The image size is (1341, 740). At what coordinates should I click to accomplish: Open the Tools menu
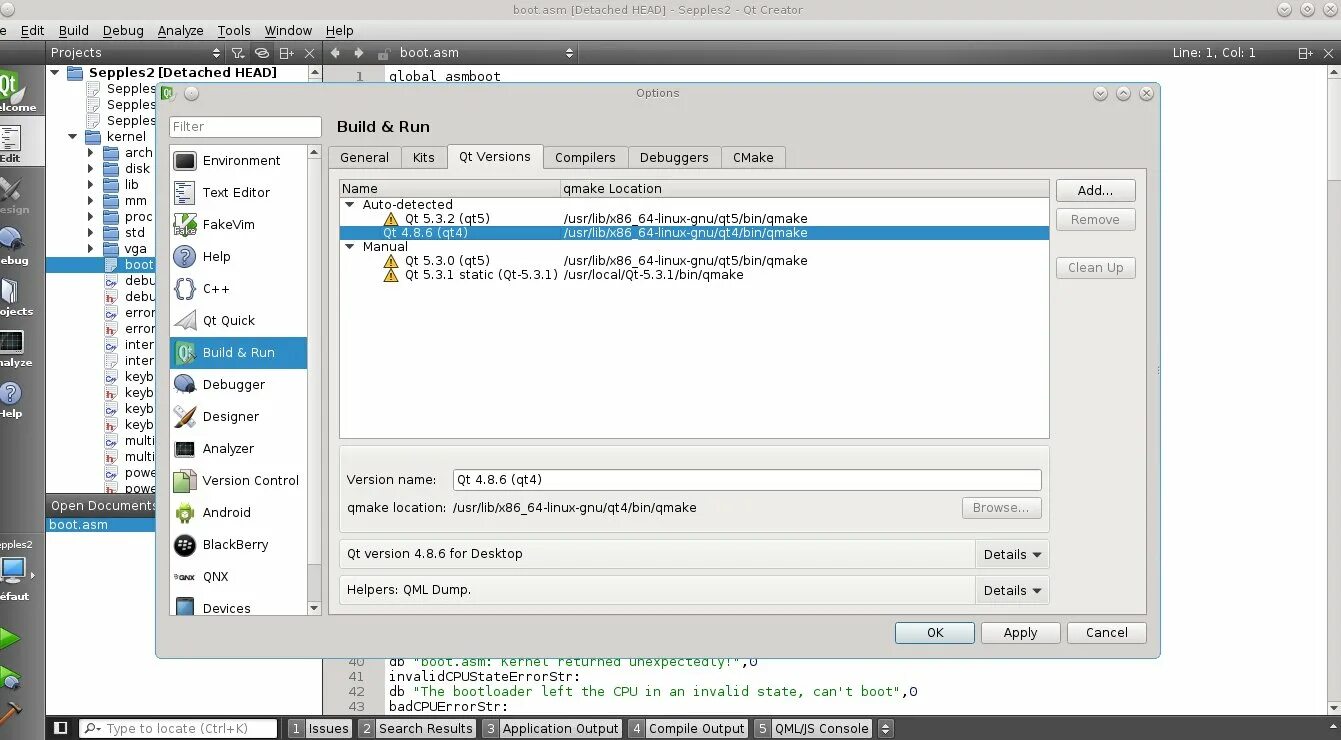pyautogui.click(x=234, y=30)
